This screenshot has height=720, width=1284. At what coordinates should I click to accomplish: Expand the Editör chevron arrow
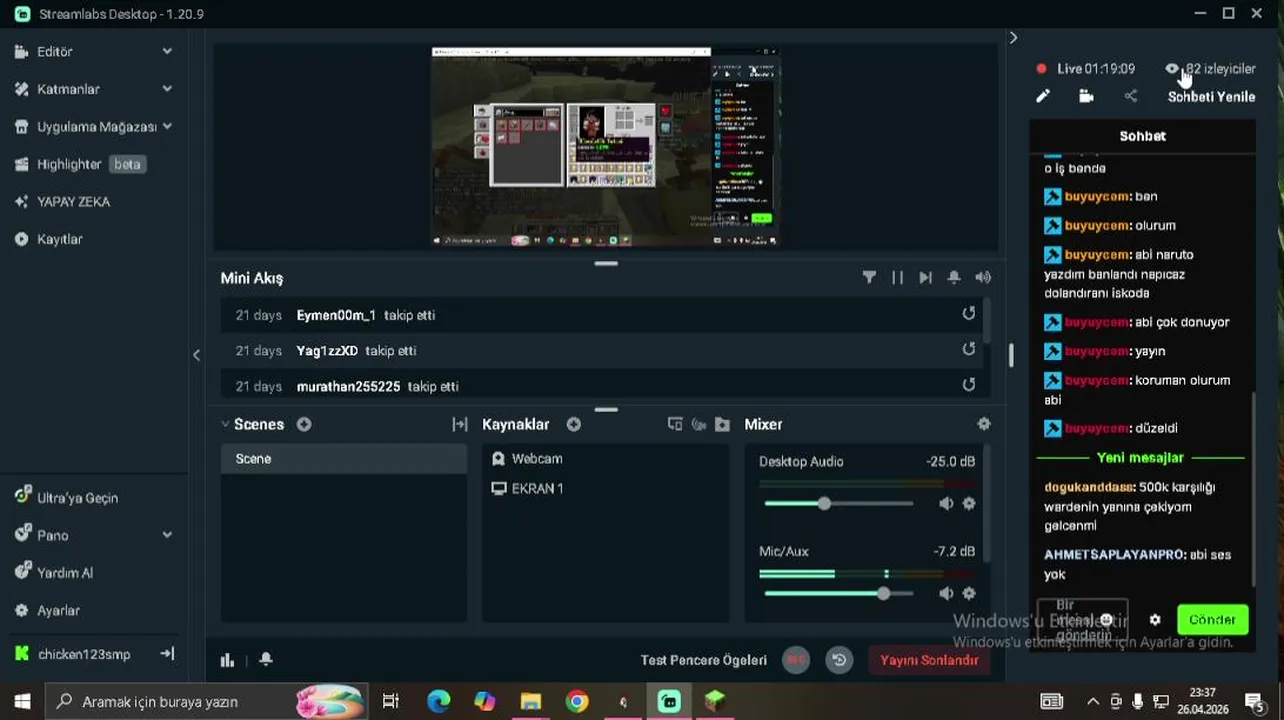tap(167, 51)
